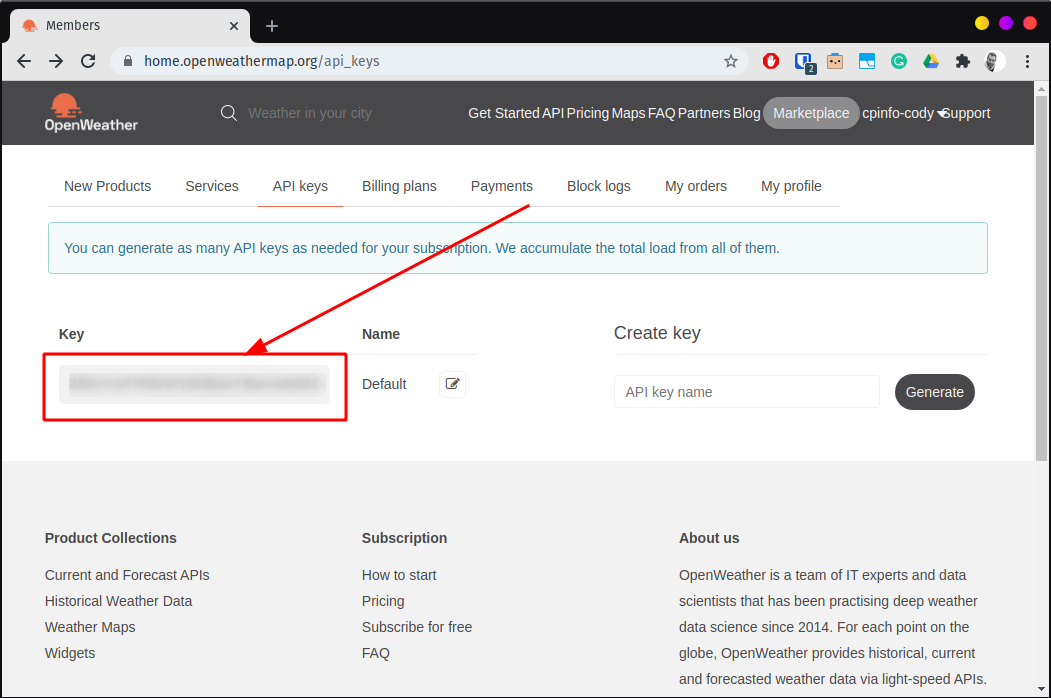This screenshot has width=1051, height=698.
Task: Open the AdBlock extension icon
Action: click(771, 61)
